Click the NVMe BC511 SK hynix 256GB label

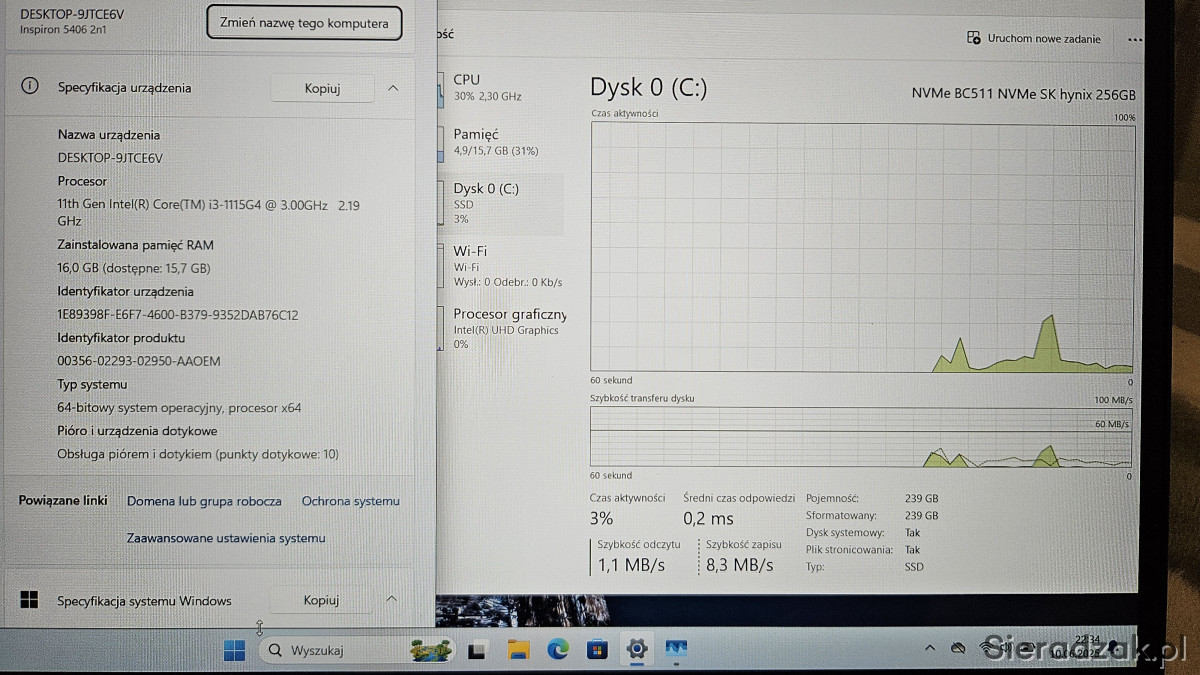tap(1023, 94)
